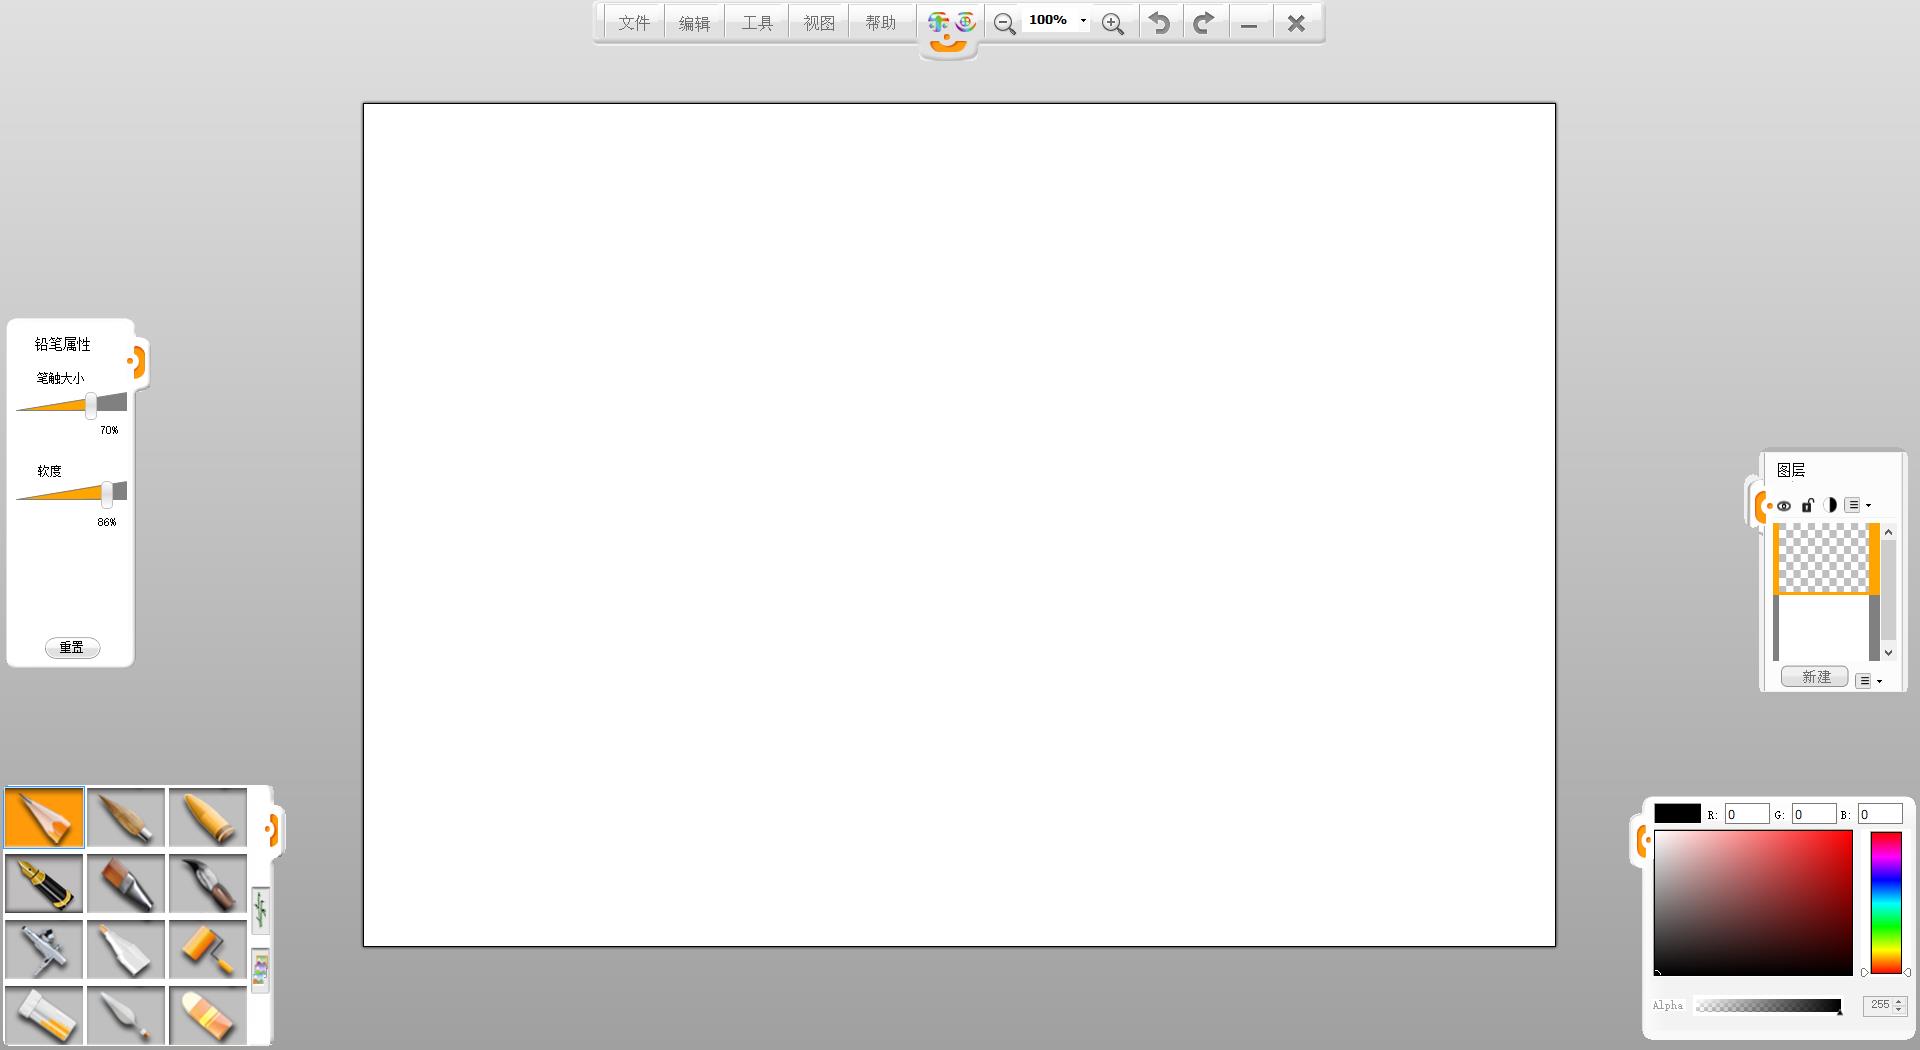Image resolution: width=1920 pixels, height=1050 pixels.
Task: Click the 重置 button
Action: point(72,648)
